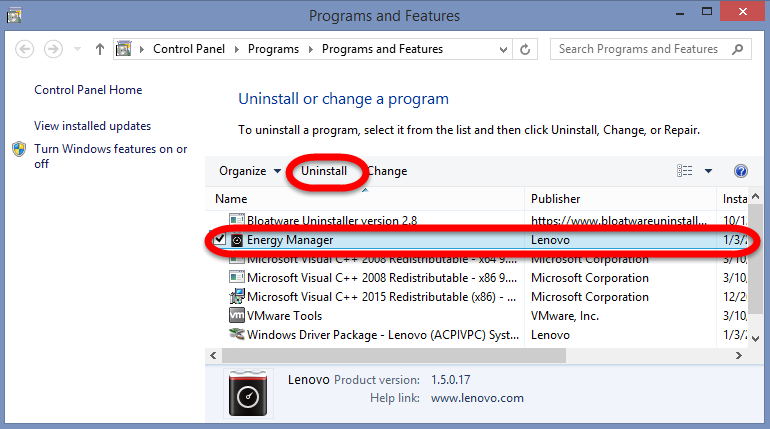Open the Control Panel Home link

point(88,90)
